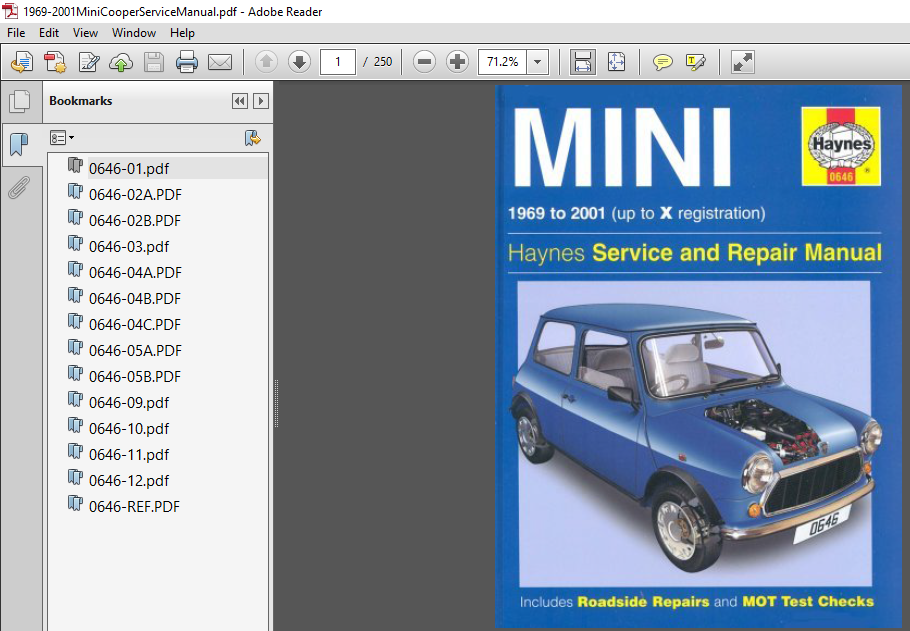Zoom out with the minus button
Screen dimensions: 910x631
(424, 62)
